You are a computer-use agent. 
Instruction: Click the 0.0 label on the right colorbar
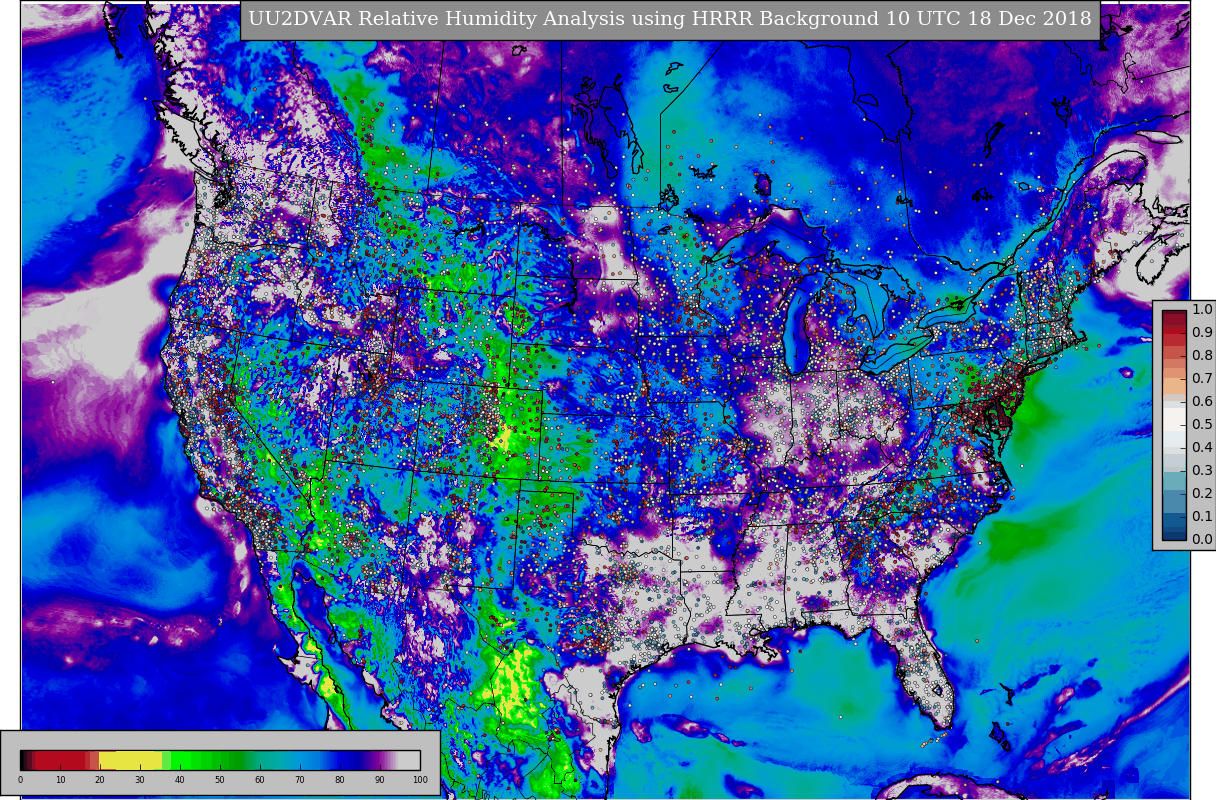coord(1202,539)
